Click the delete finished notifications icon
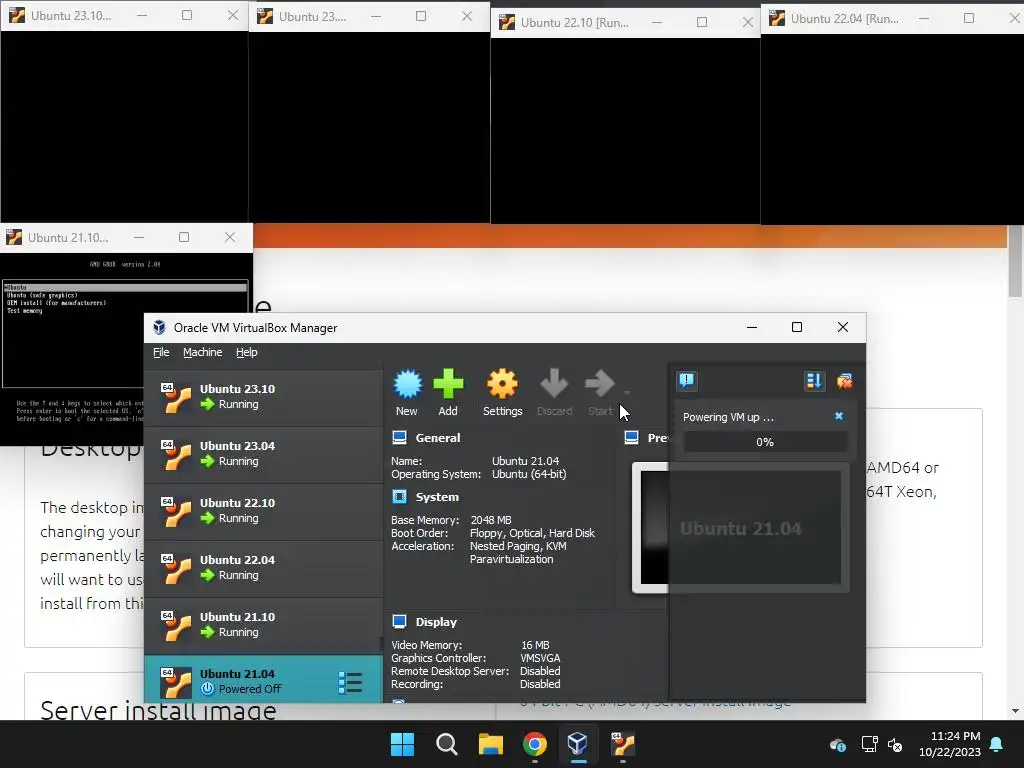The height and width of the screenshot is (768, 1024). tap(844, 381)
